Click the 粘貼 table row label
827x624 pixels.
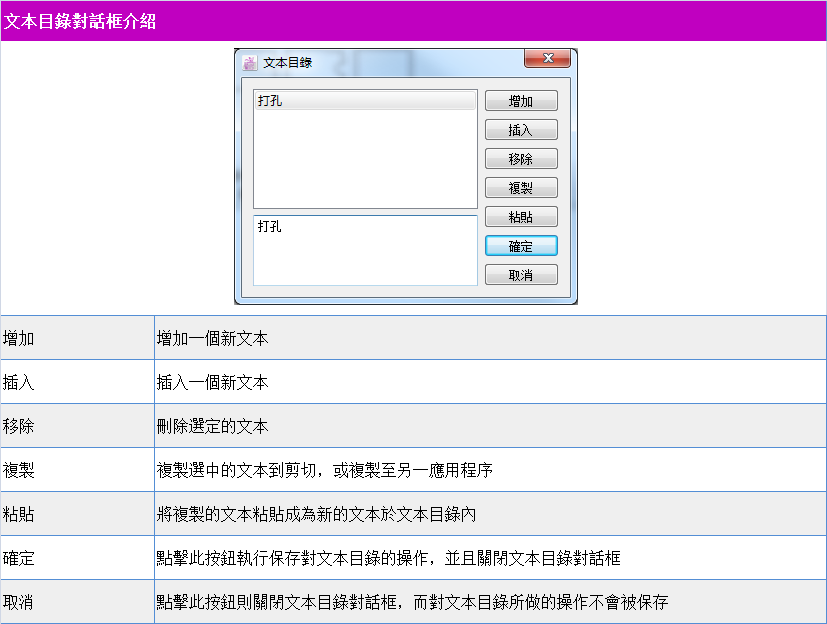click(19, 514)
